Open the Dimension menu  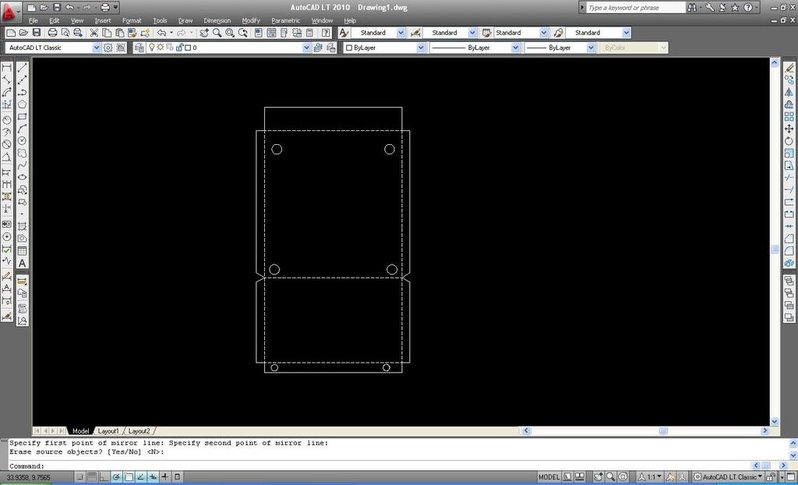click(x=217, y=21)
